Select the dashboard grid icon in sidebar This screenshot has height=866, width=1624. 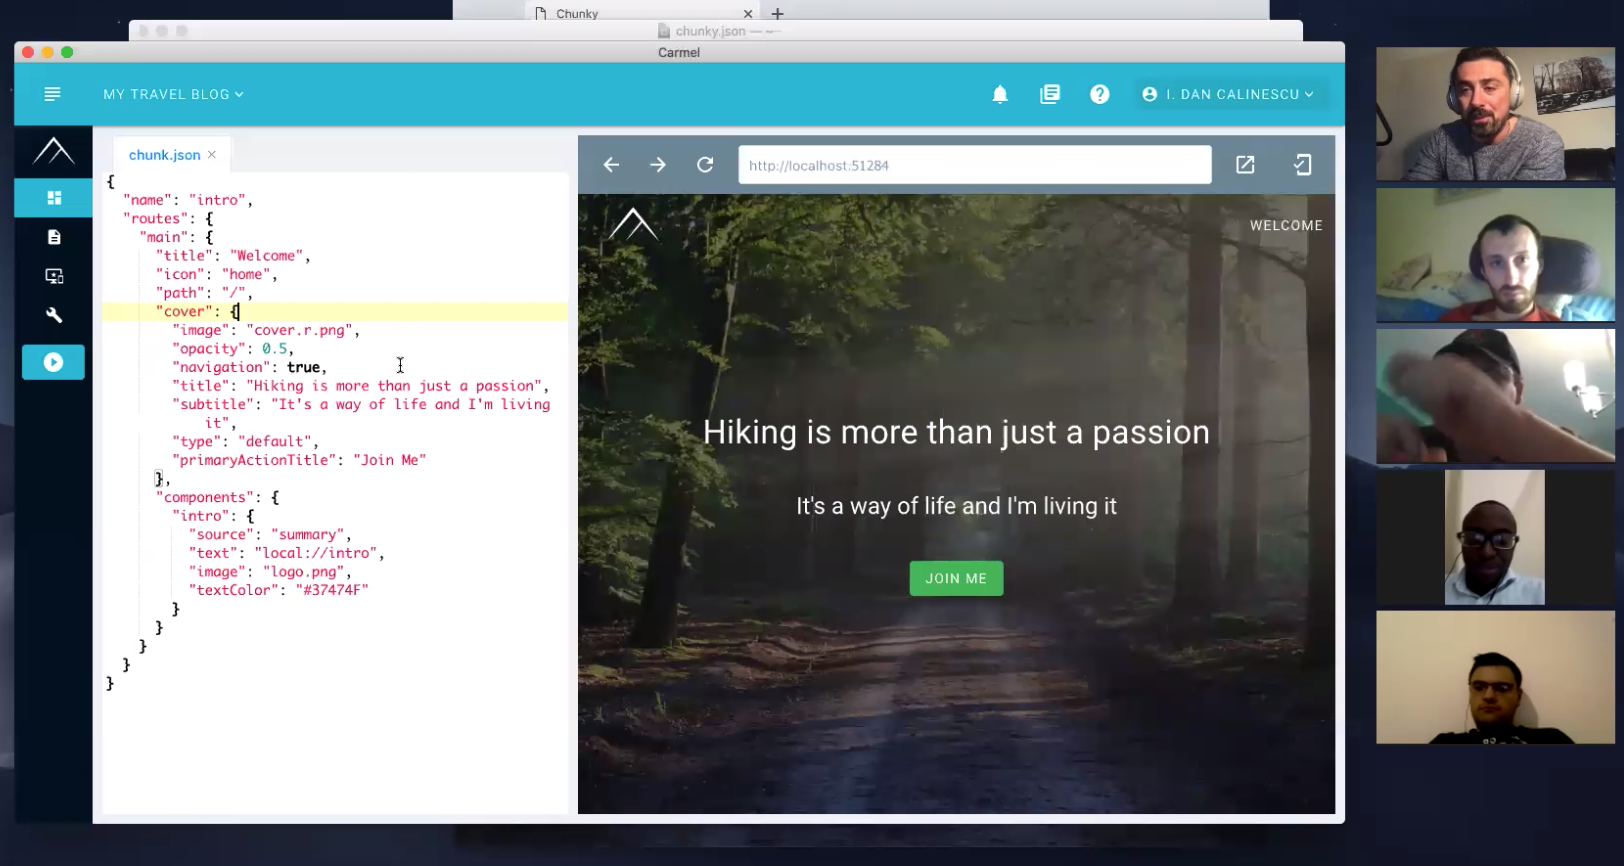[54, 198]
